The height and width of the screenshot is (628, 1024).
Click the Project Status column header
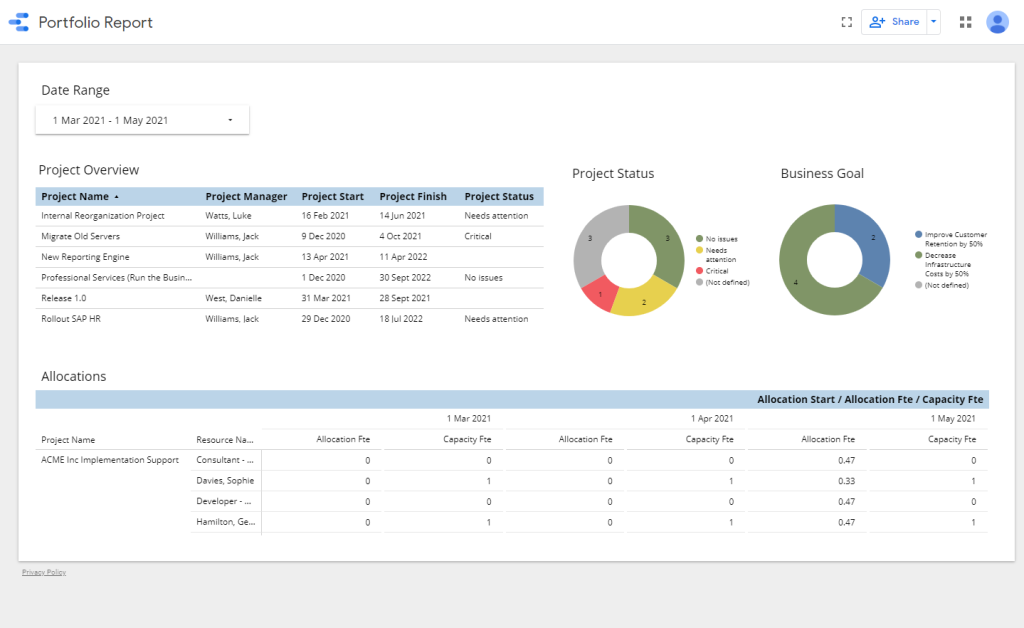coord(499,197)
